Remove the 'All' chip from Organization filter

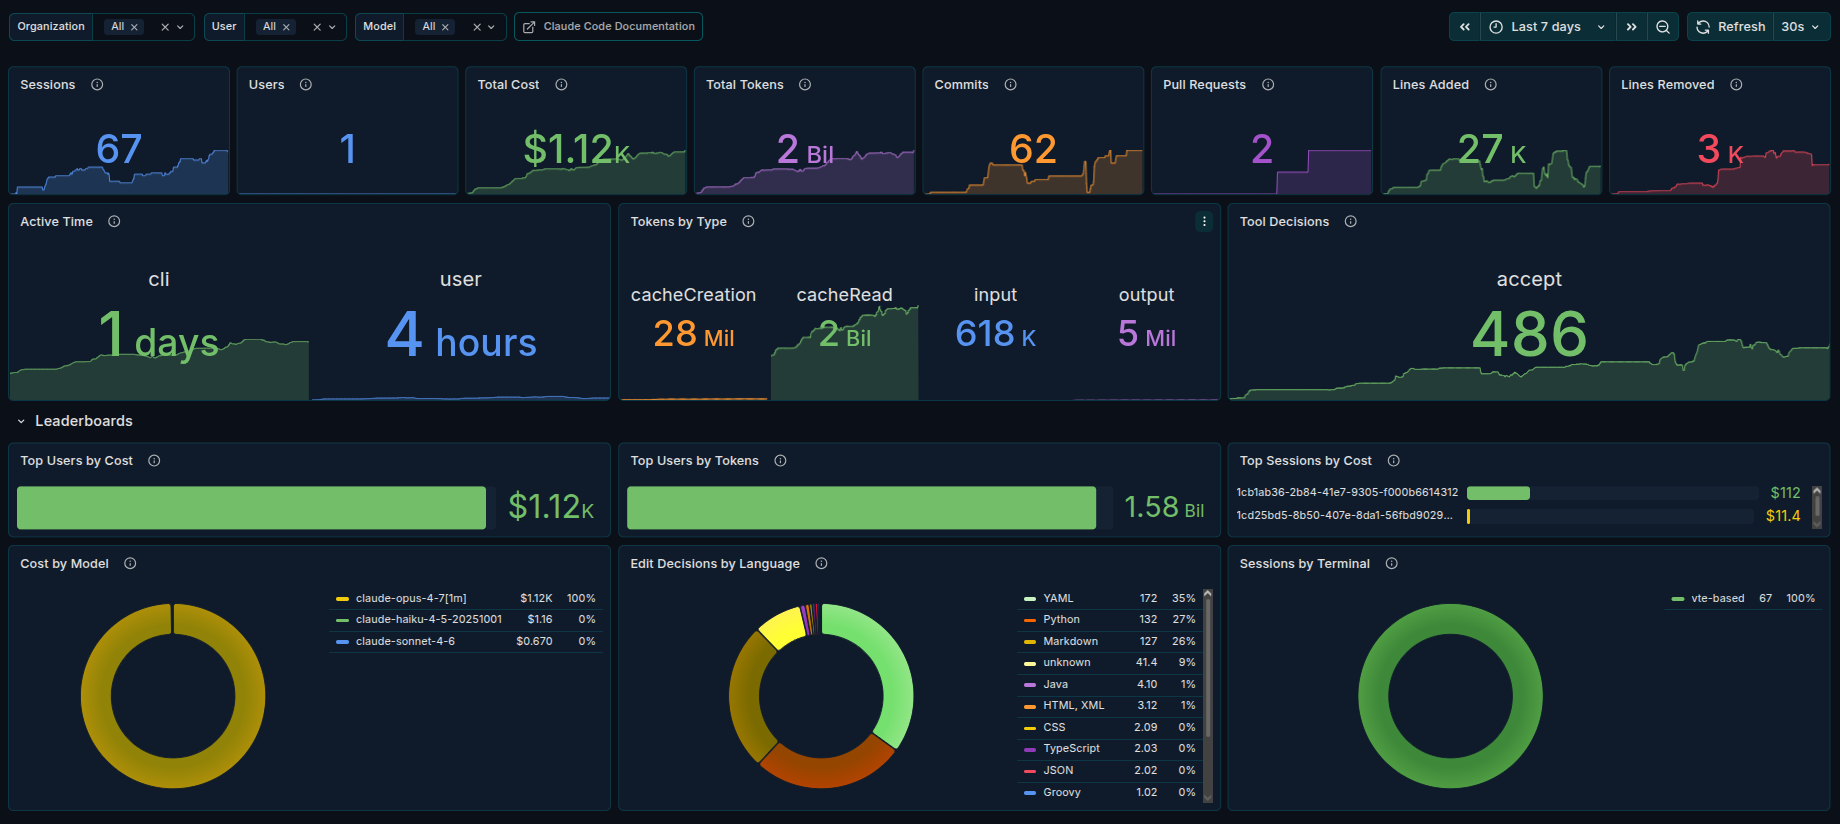click(x=134, y=27)
